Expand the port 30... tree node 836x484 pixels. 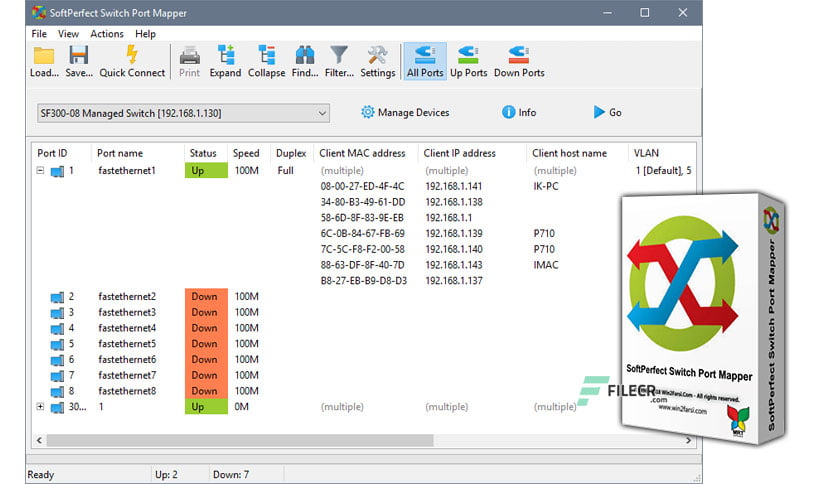pyautogui.click(x=41, y=407)
